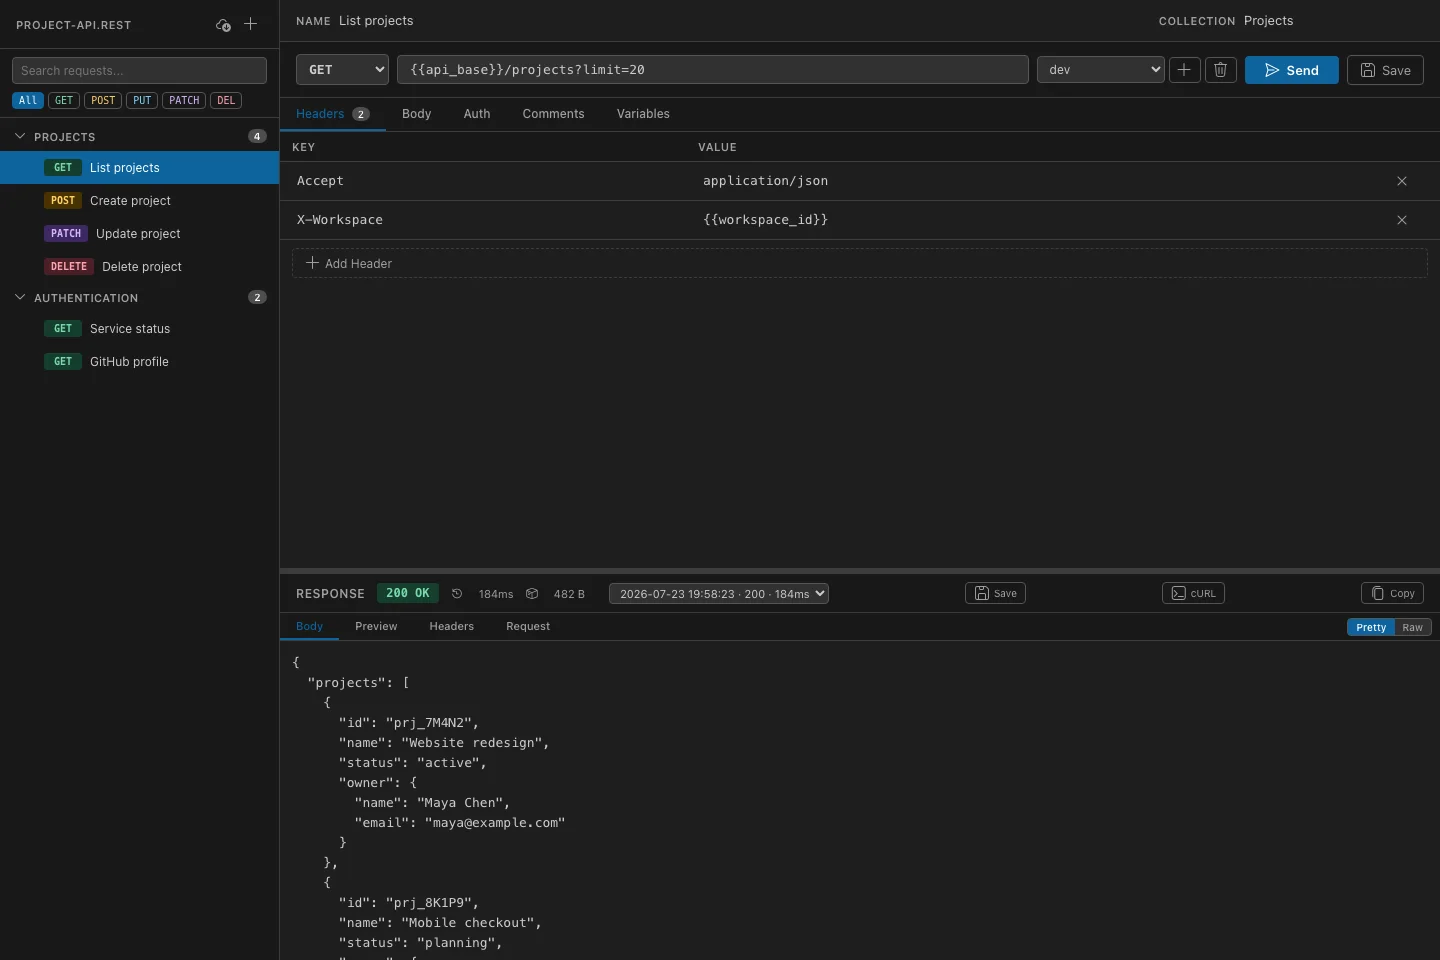
Task: Filter sidebar by POST method
Action: 103,100
